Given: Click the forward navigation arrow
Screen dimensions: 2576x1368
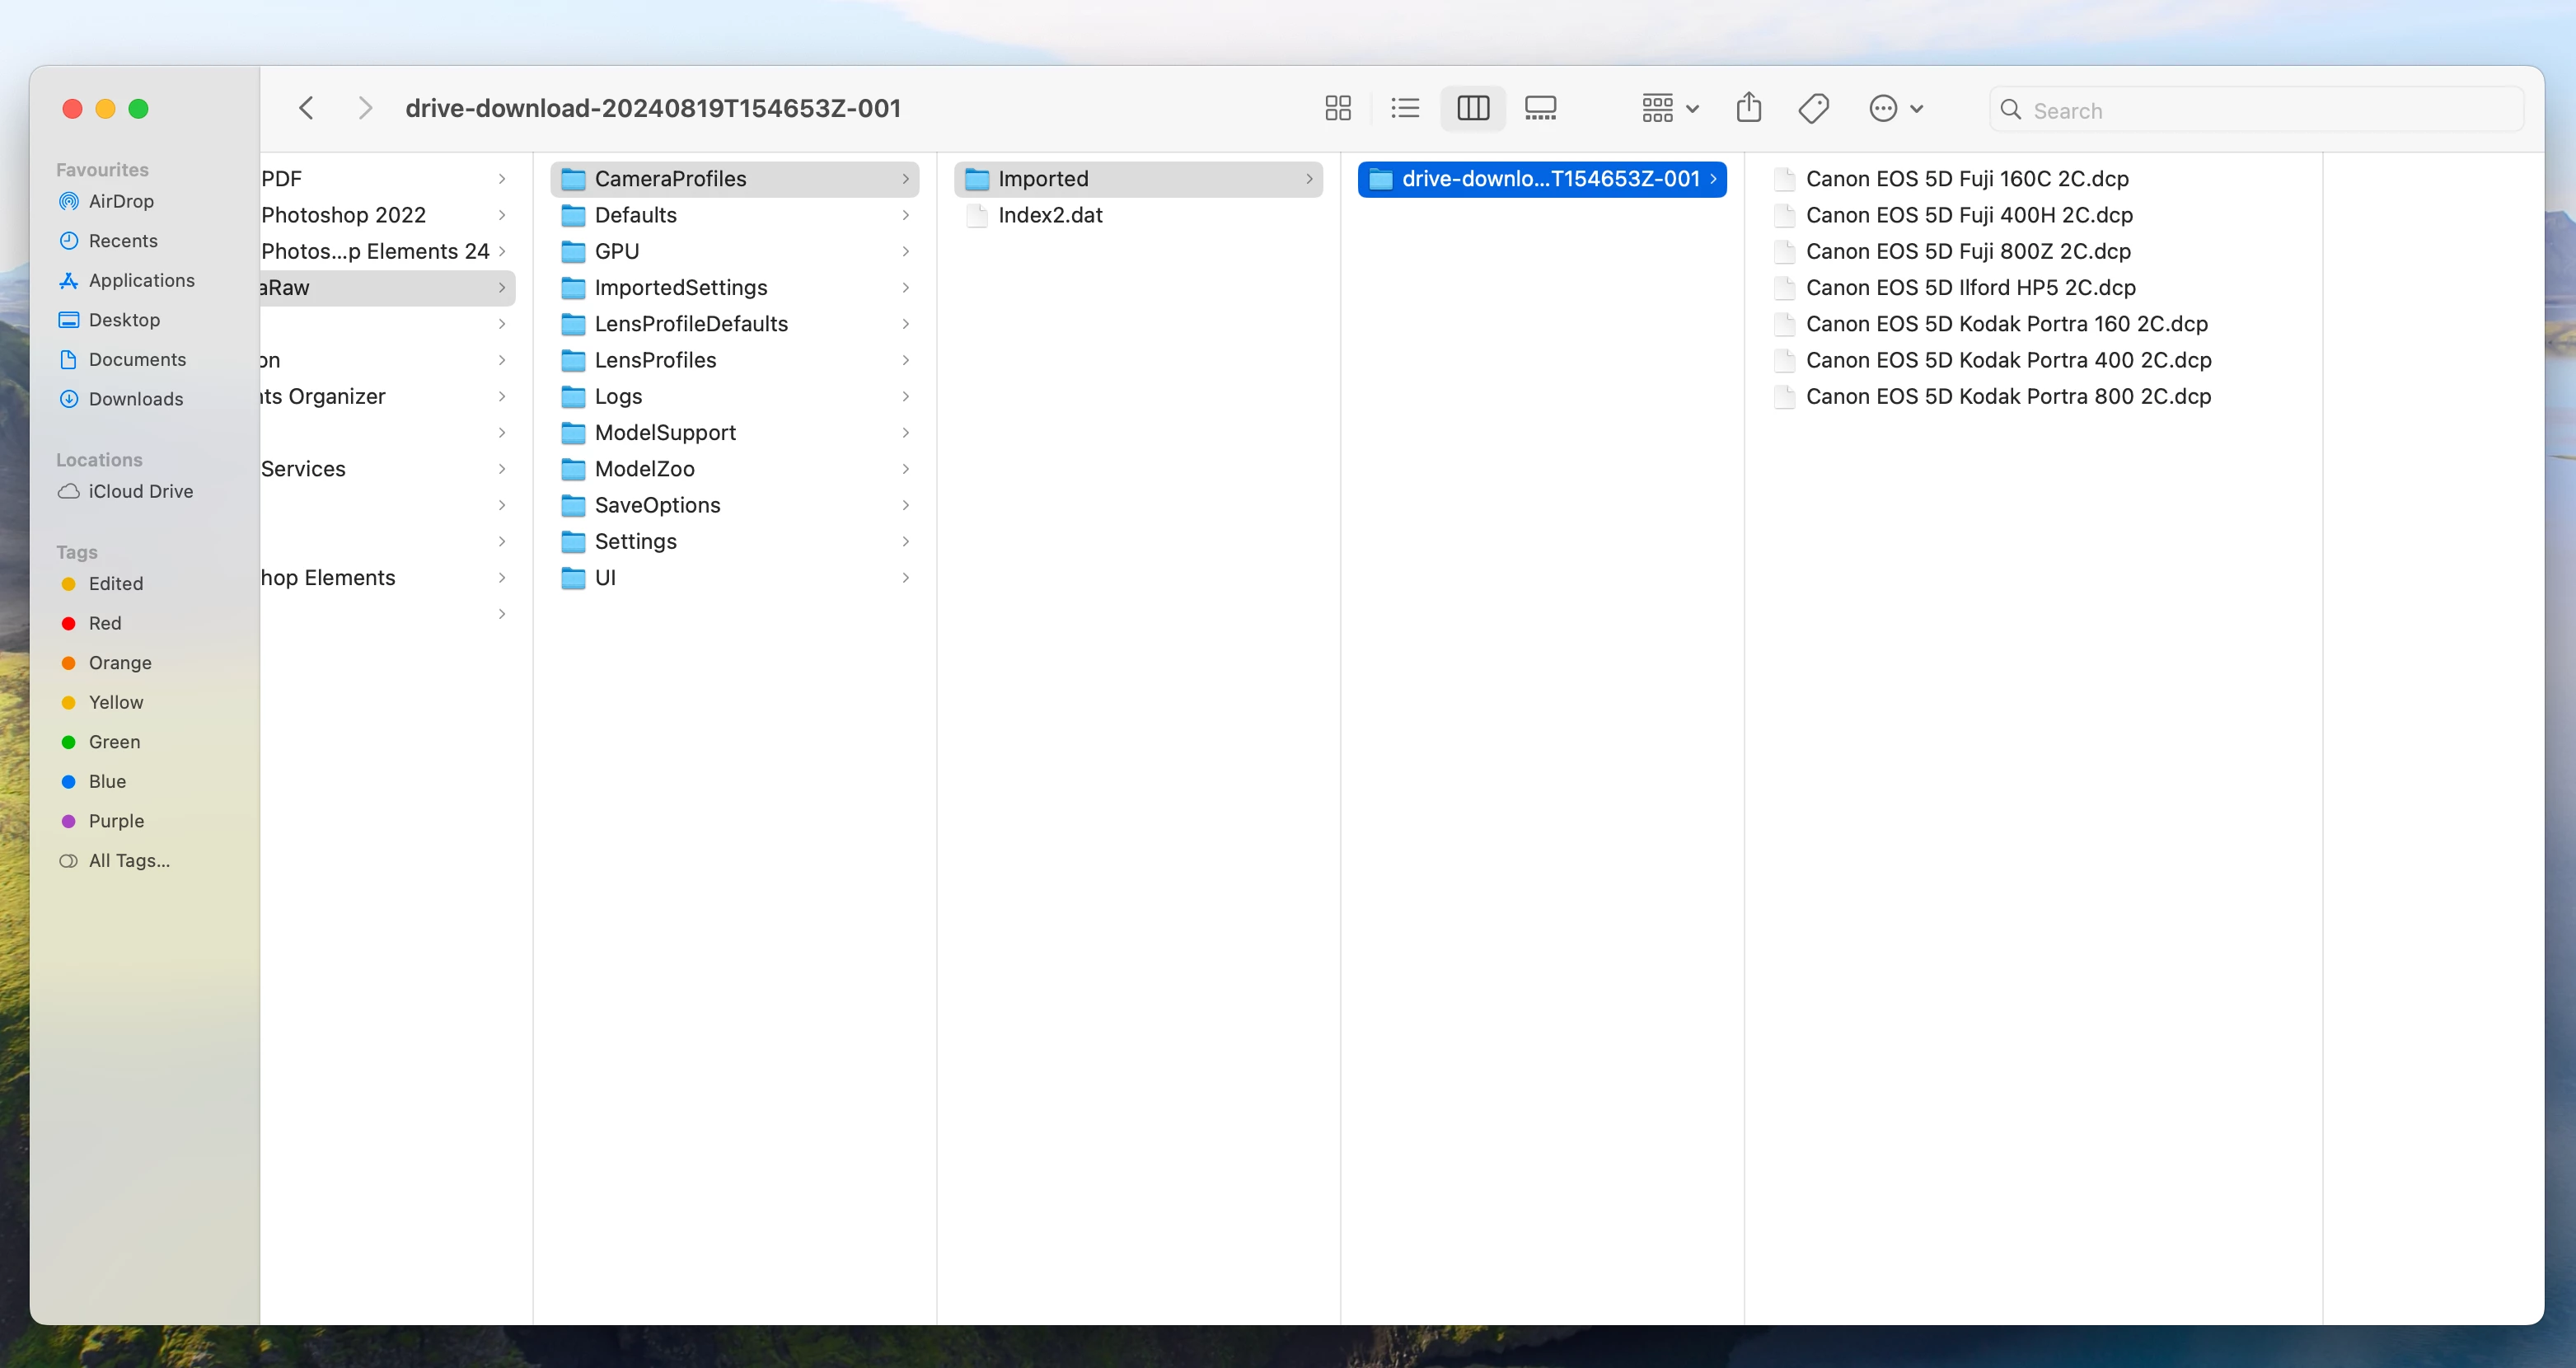Looking at the screenshot, I should pos(365,108).
